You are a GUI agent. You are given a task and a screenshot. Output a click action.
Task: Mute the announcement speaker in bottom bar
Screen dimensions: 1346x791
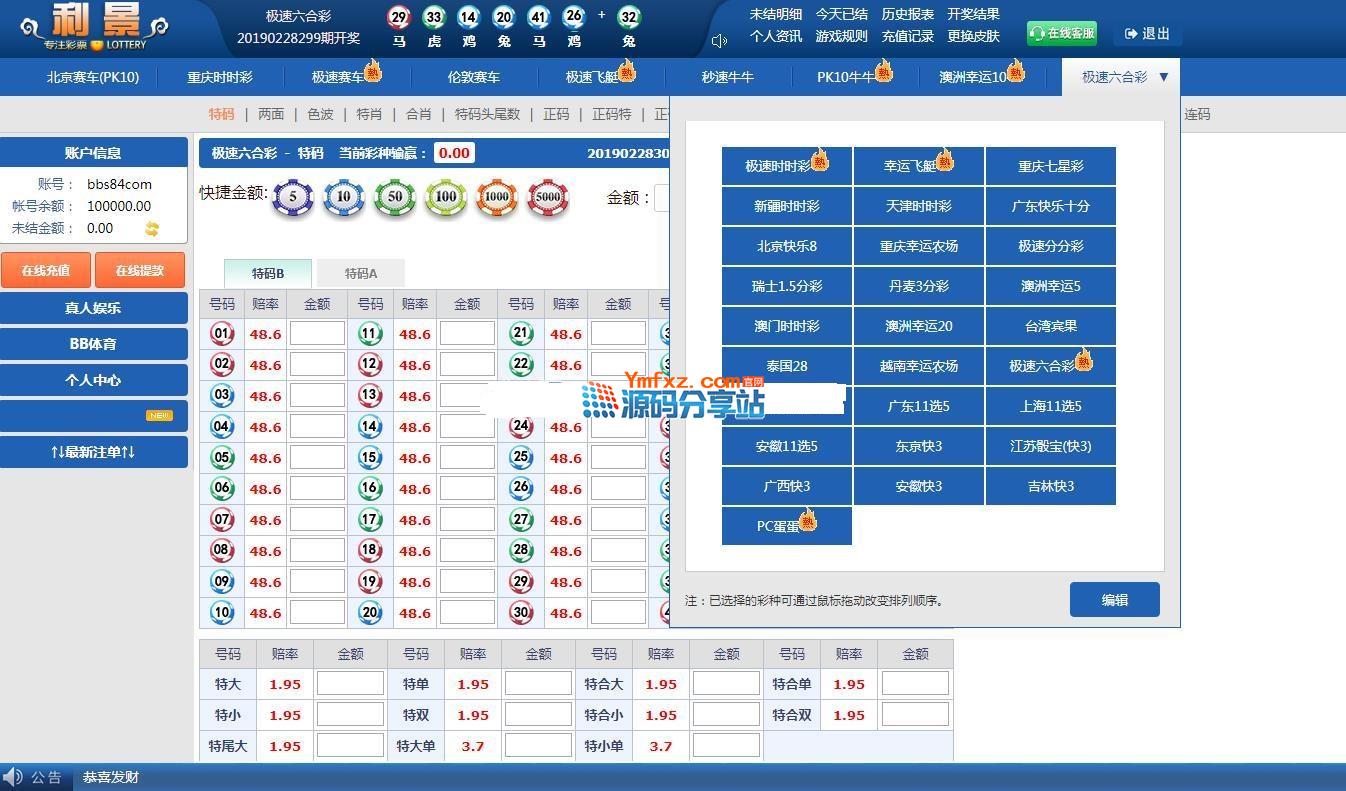coord(13,777)
